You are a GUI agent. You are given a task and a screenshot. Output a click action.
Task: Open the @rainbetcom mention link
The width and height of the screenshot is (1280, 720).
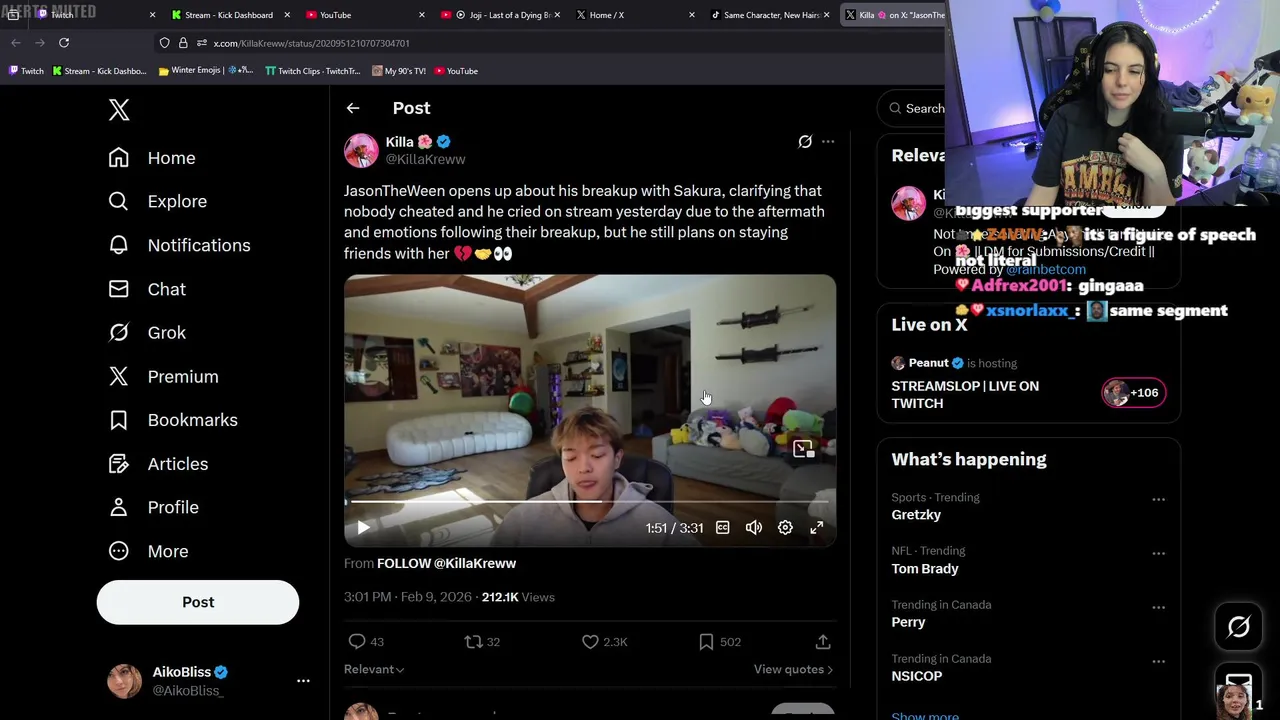pos(1045,270)
